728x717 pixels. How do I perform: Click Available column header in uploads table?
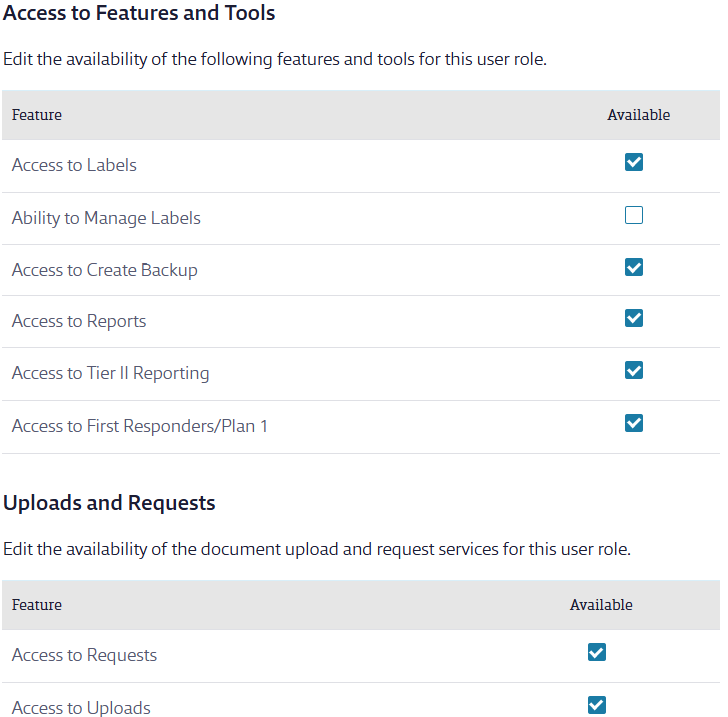[601, 605]
